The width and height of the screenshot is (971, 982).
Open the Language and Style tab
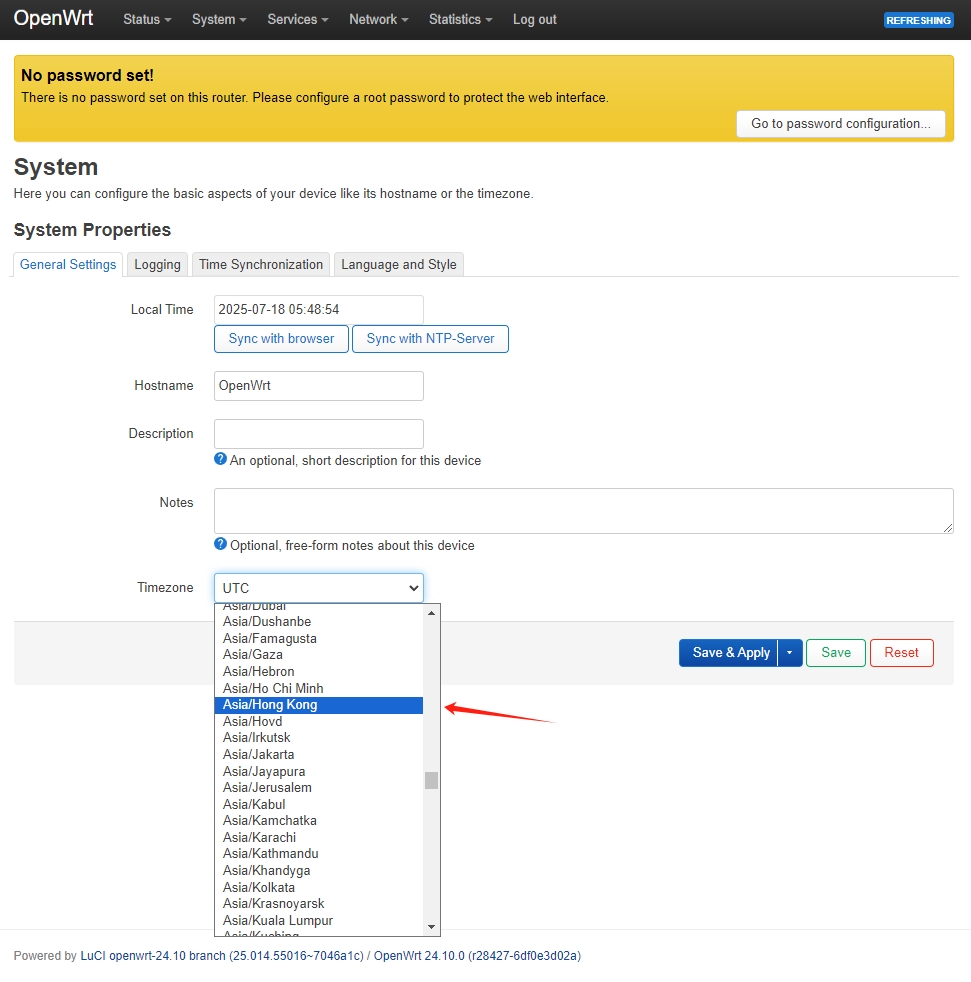398,264
